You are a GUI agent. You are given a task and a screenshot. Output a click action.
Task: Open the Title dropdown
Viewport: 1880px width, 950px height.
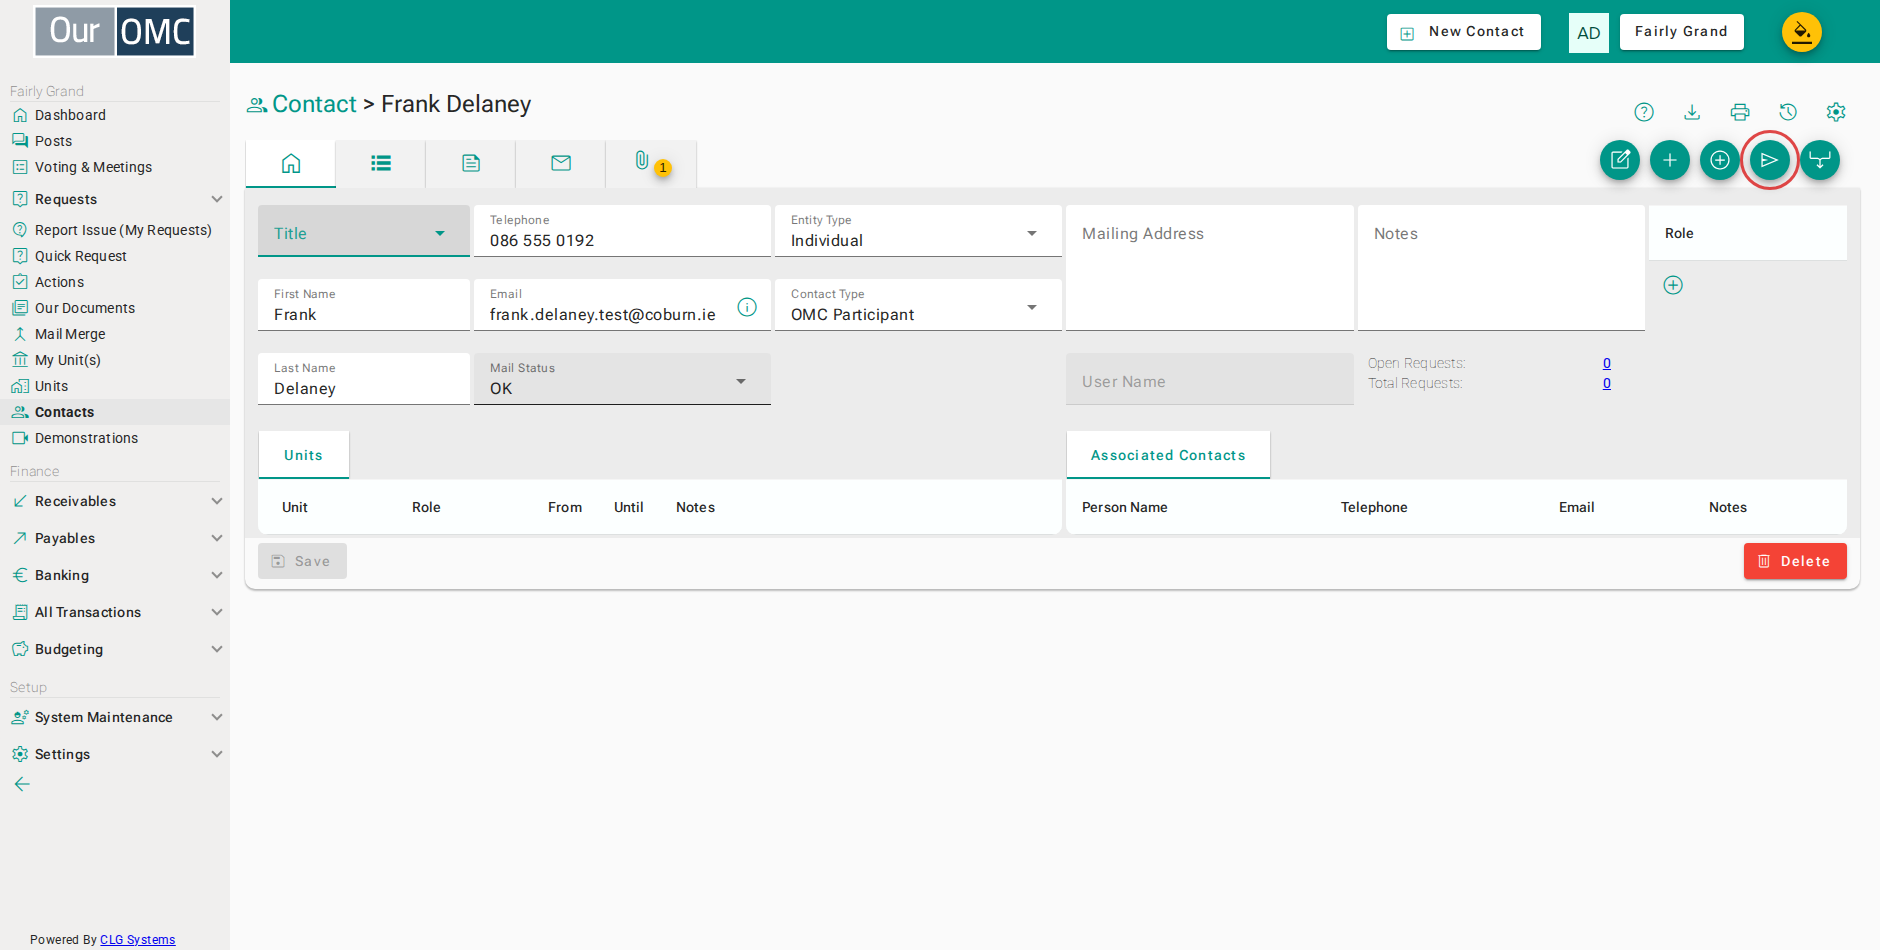[364, 232]
